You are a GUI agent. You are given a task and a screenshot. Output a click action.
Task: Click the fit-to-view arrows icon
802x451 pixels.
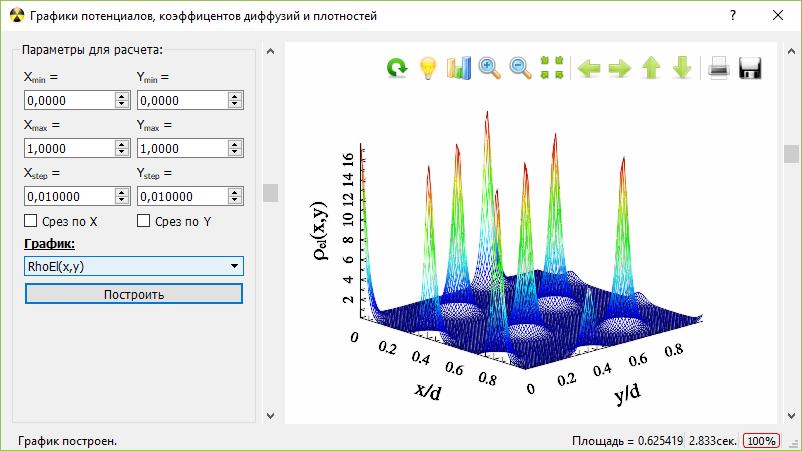click(x=552, y=68)
